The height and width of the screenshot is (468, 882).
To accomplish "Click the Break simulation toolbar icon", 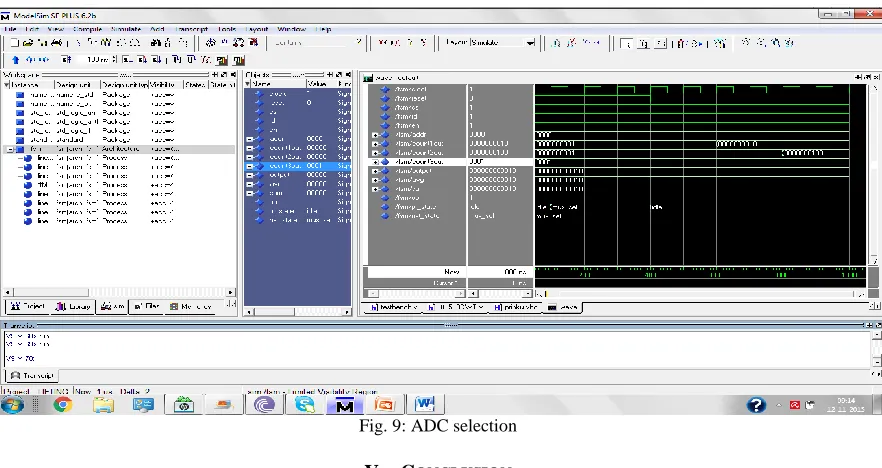I will (253, 42).
